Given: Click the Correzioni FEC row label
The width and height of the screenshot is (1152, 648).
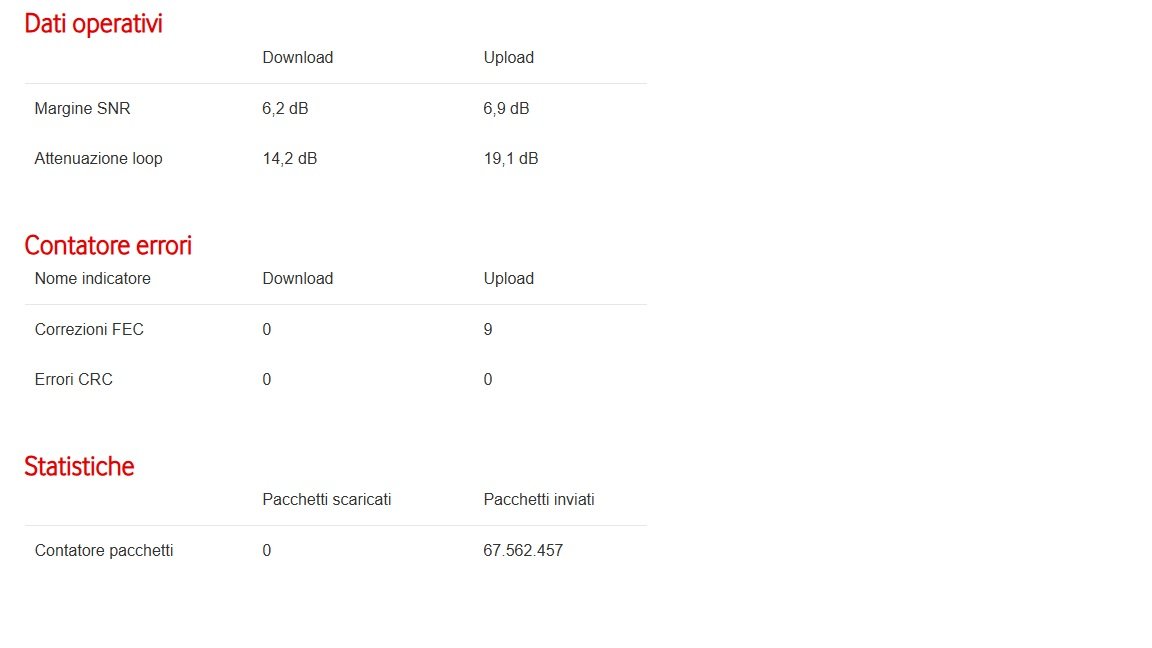Looking at the screenshot, I should pos(89,330).
